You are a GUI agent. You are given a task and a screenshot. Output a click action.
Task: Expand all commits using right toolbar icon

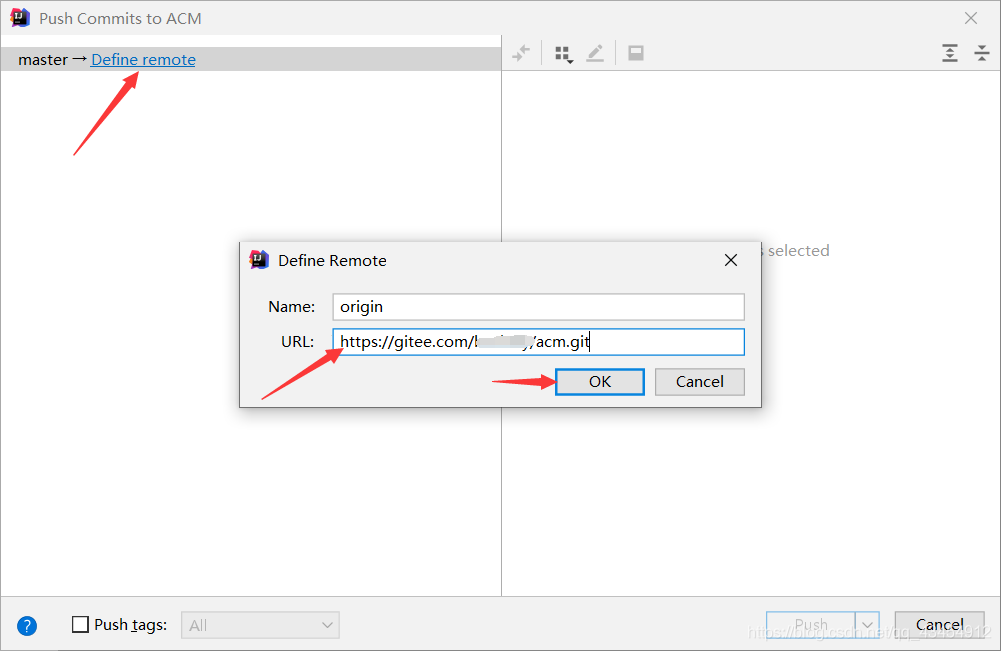point(949,52)
